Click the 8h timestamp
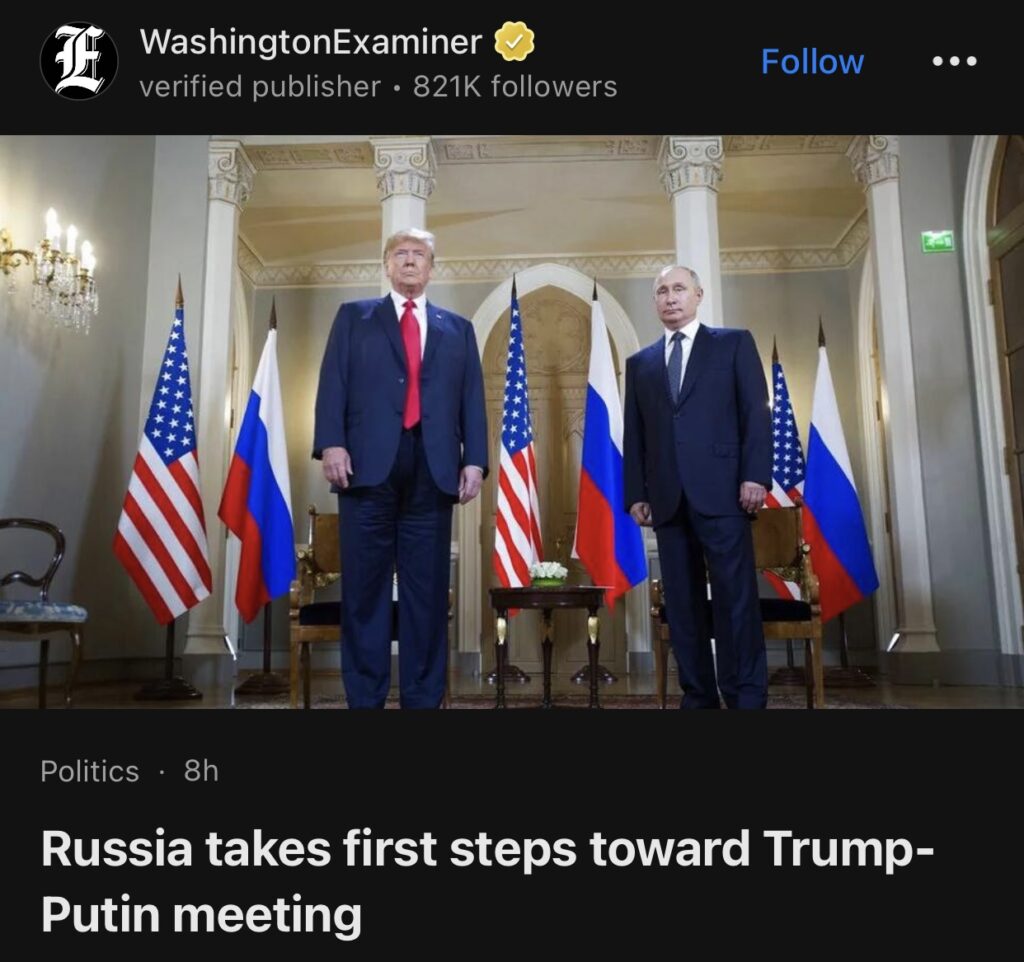 201,771
